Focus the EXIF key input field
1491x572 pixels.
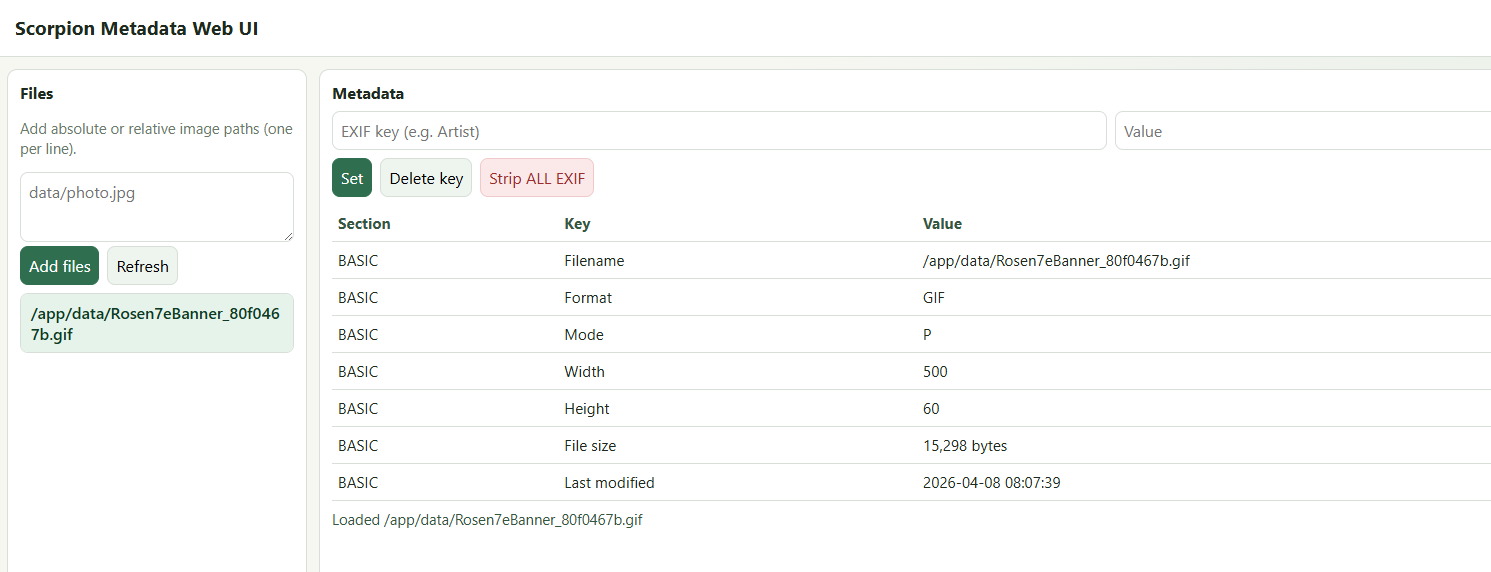[719, 131]
